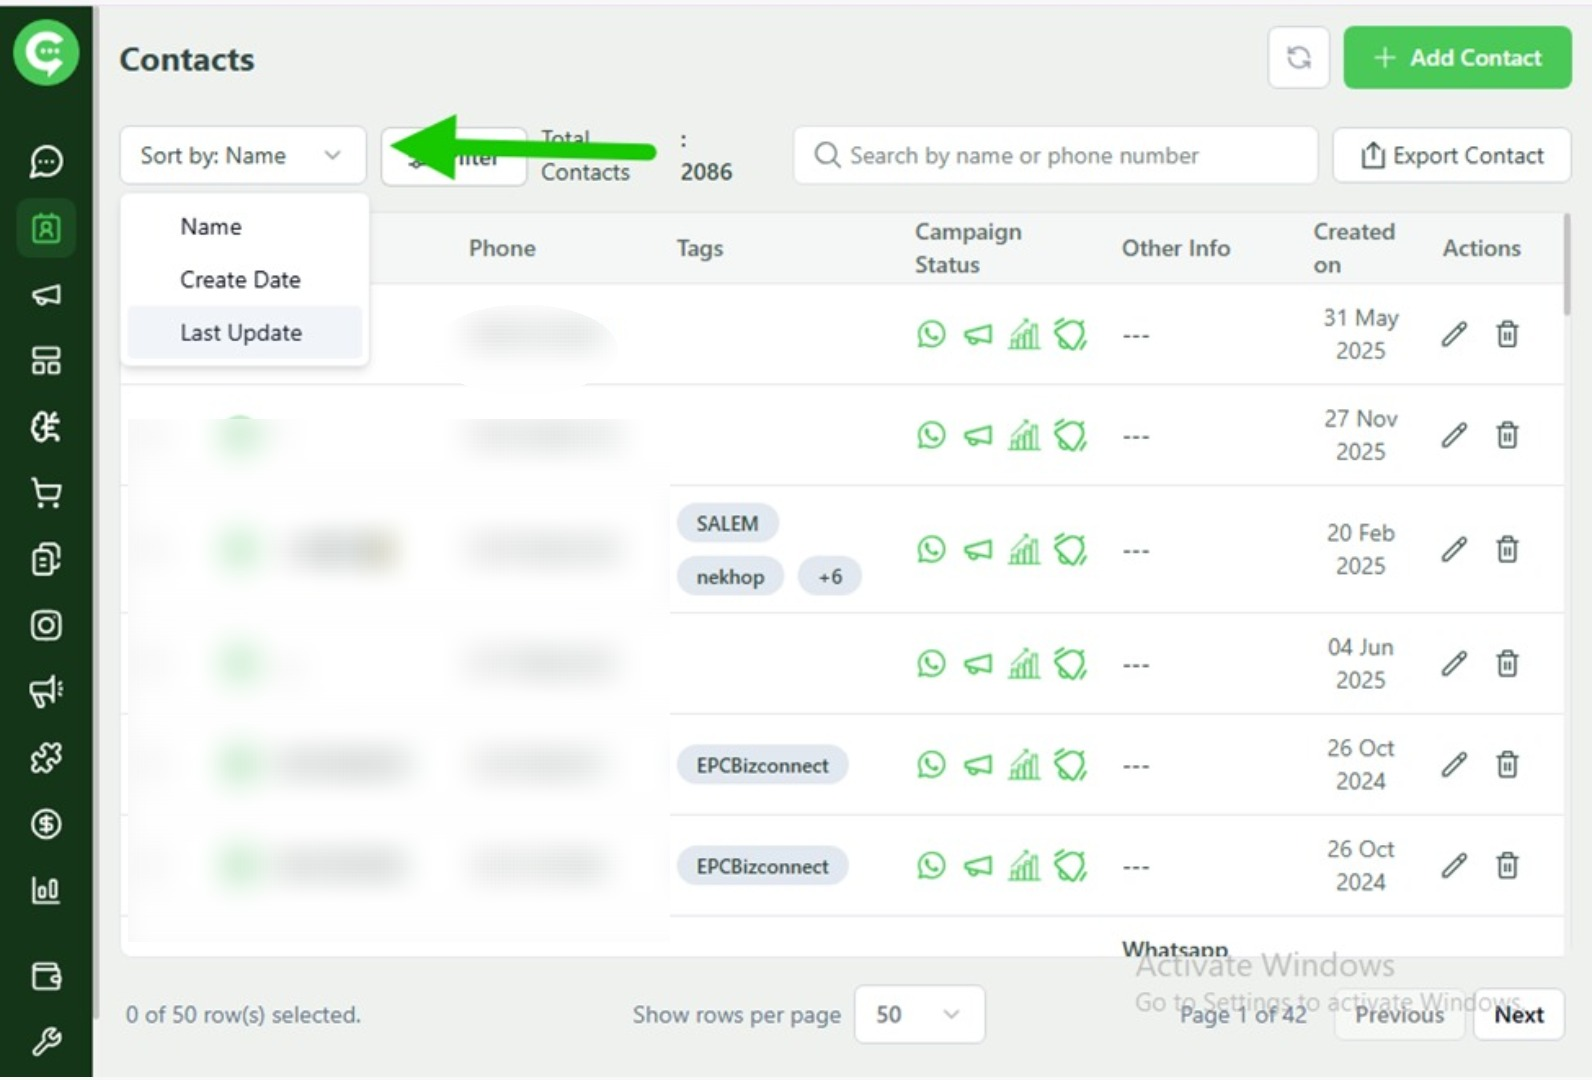
Task: Click the Filter button
Action: (454, 157)
